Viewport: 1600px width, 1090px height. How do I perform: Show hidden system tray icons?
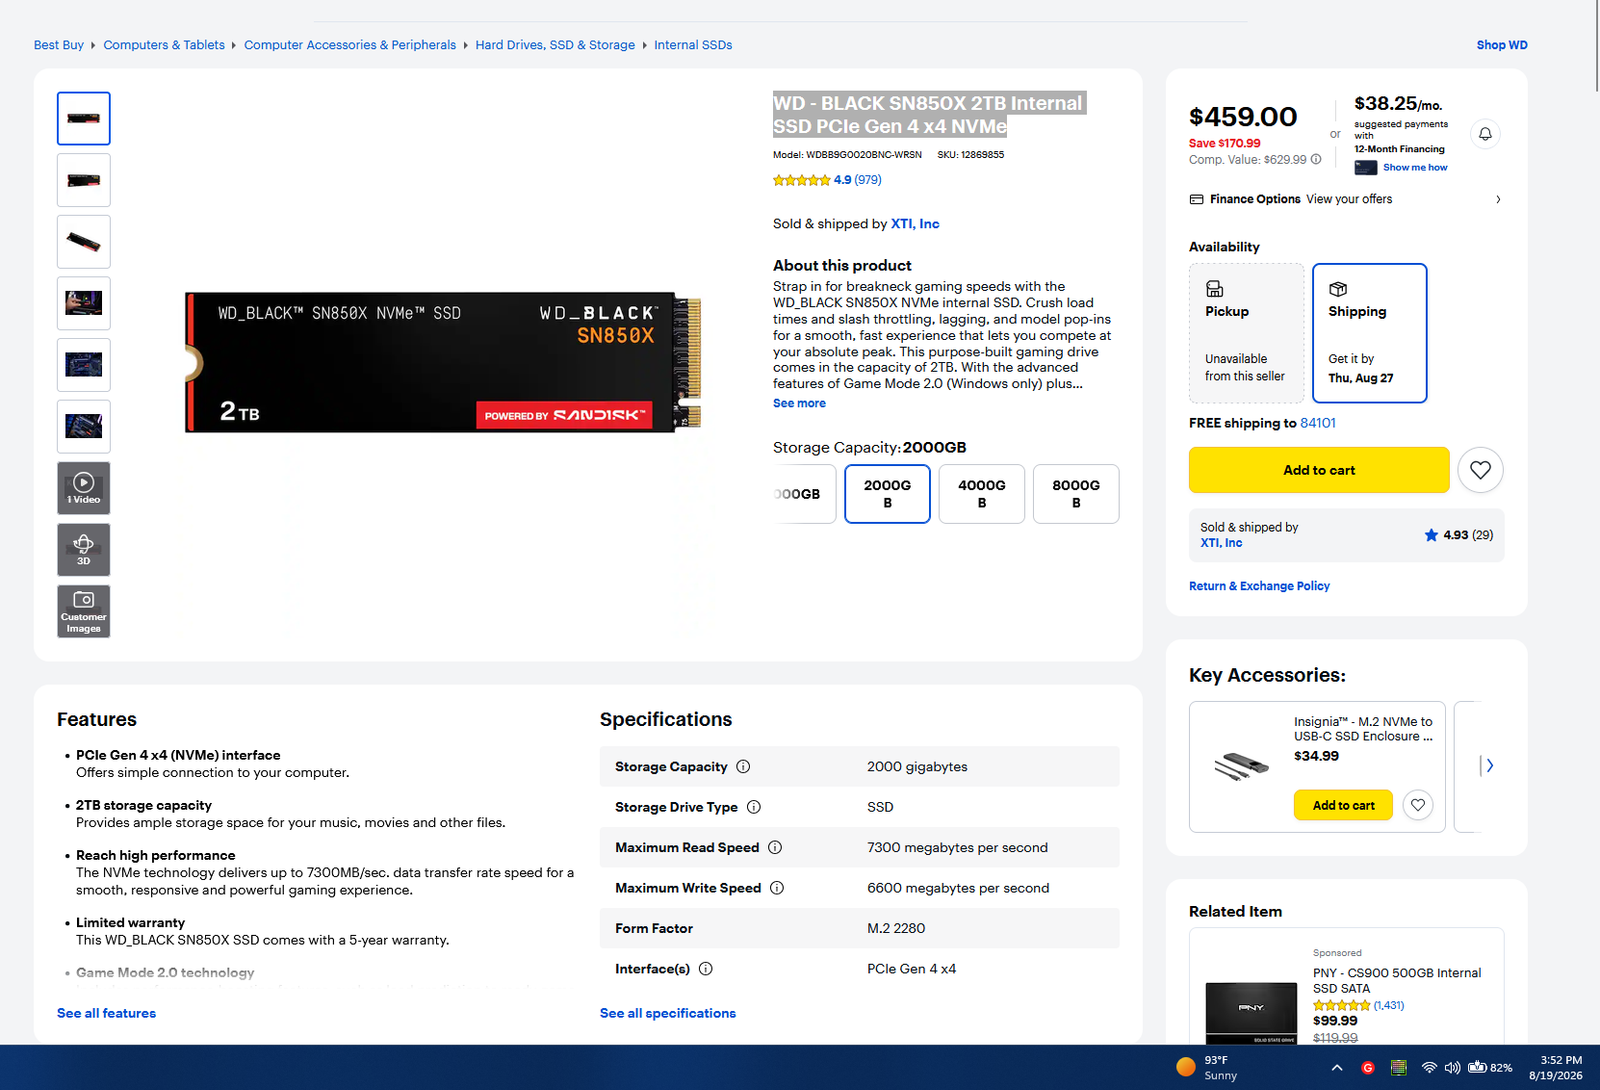(x=1337, y=1068)
